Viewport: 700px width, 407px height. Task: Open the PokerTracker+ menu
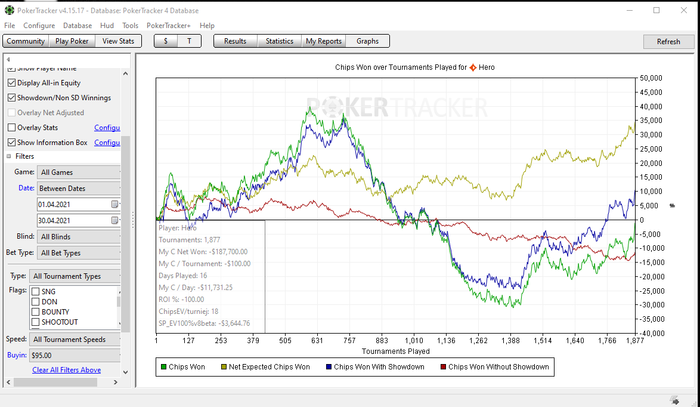[168, 25]
